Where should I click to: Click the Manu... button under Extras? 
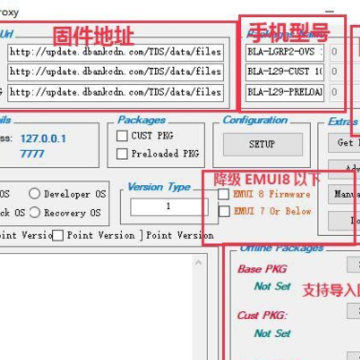point(344,194)
